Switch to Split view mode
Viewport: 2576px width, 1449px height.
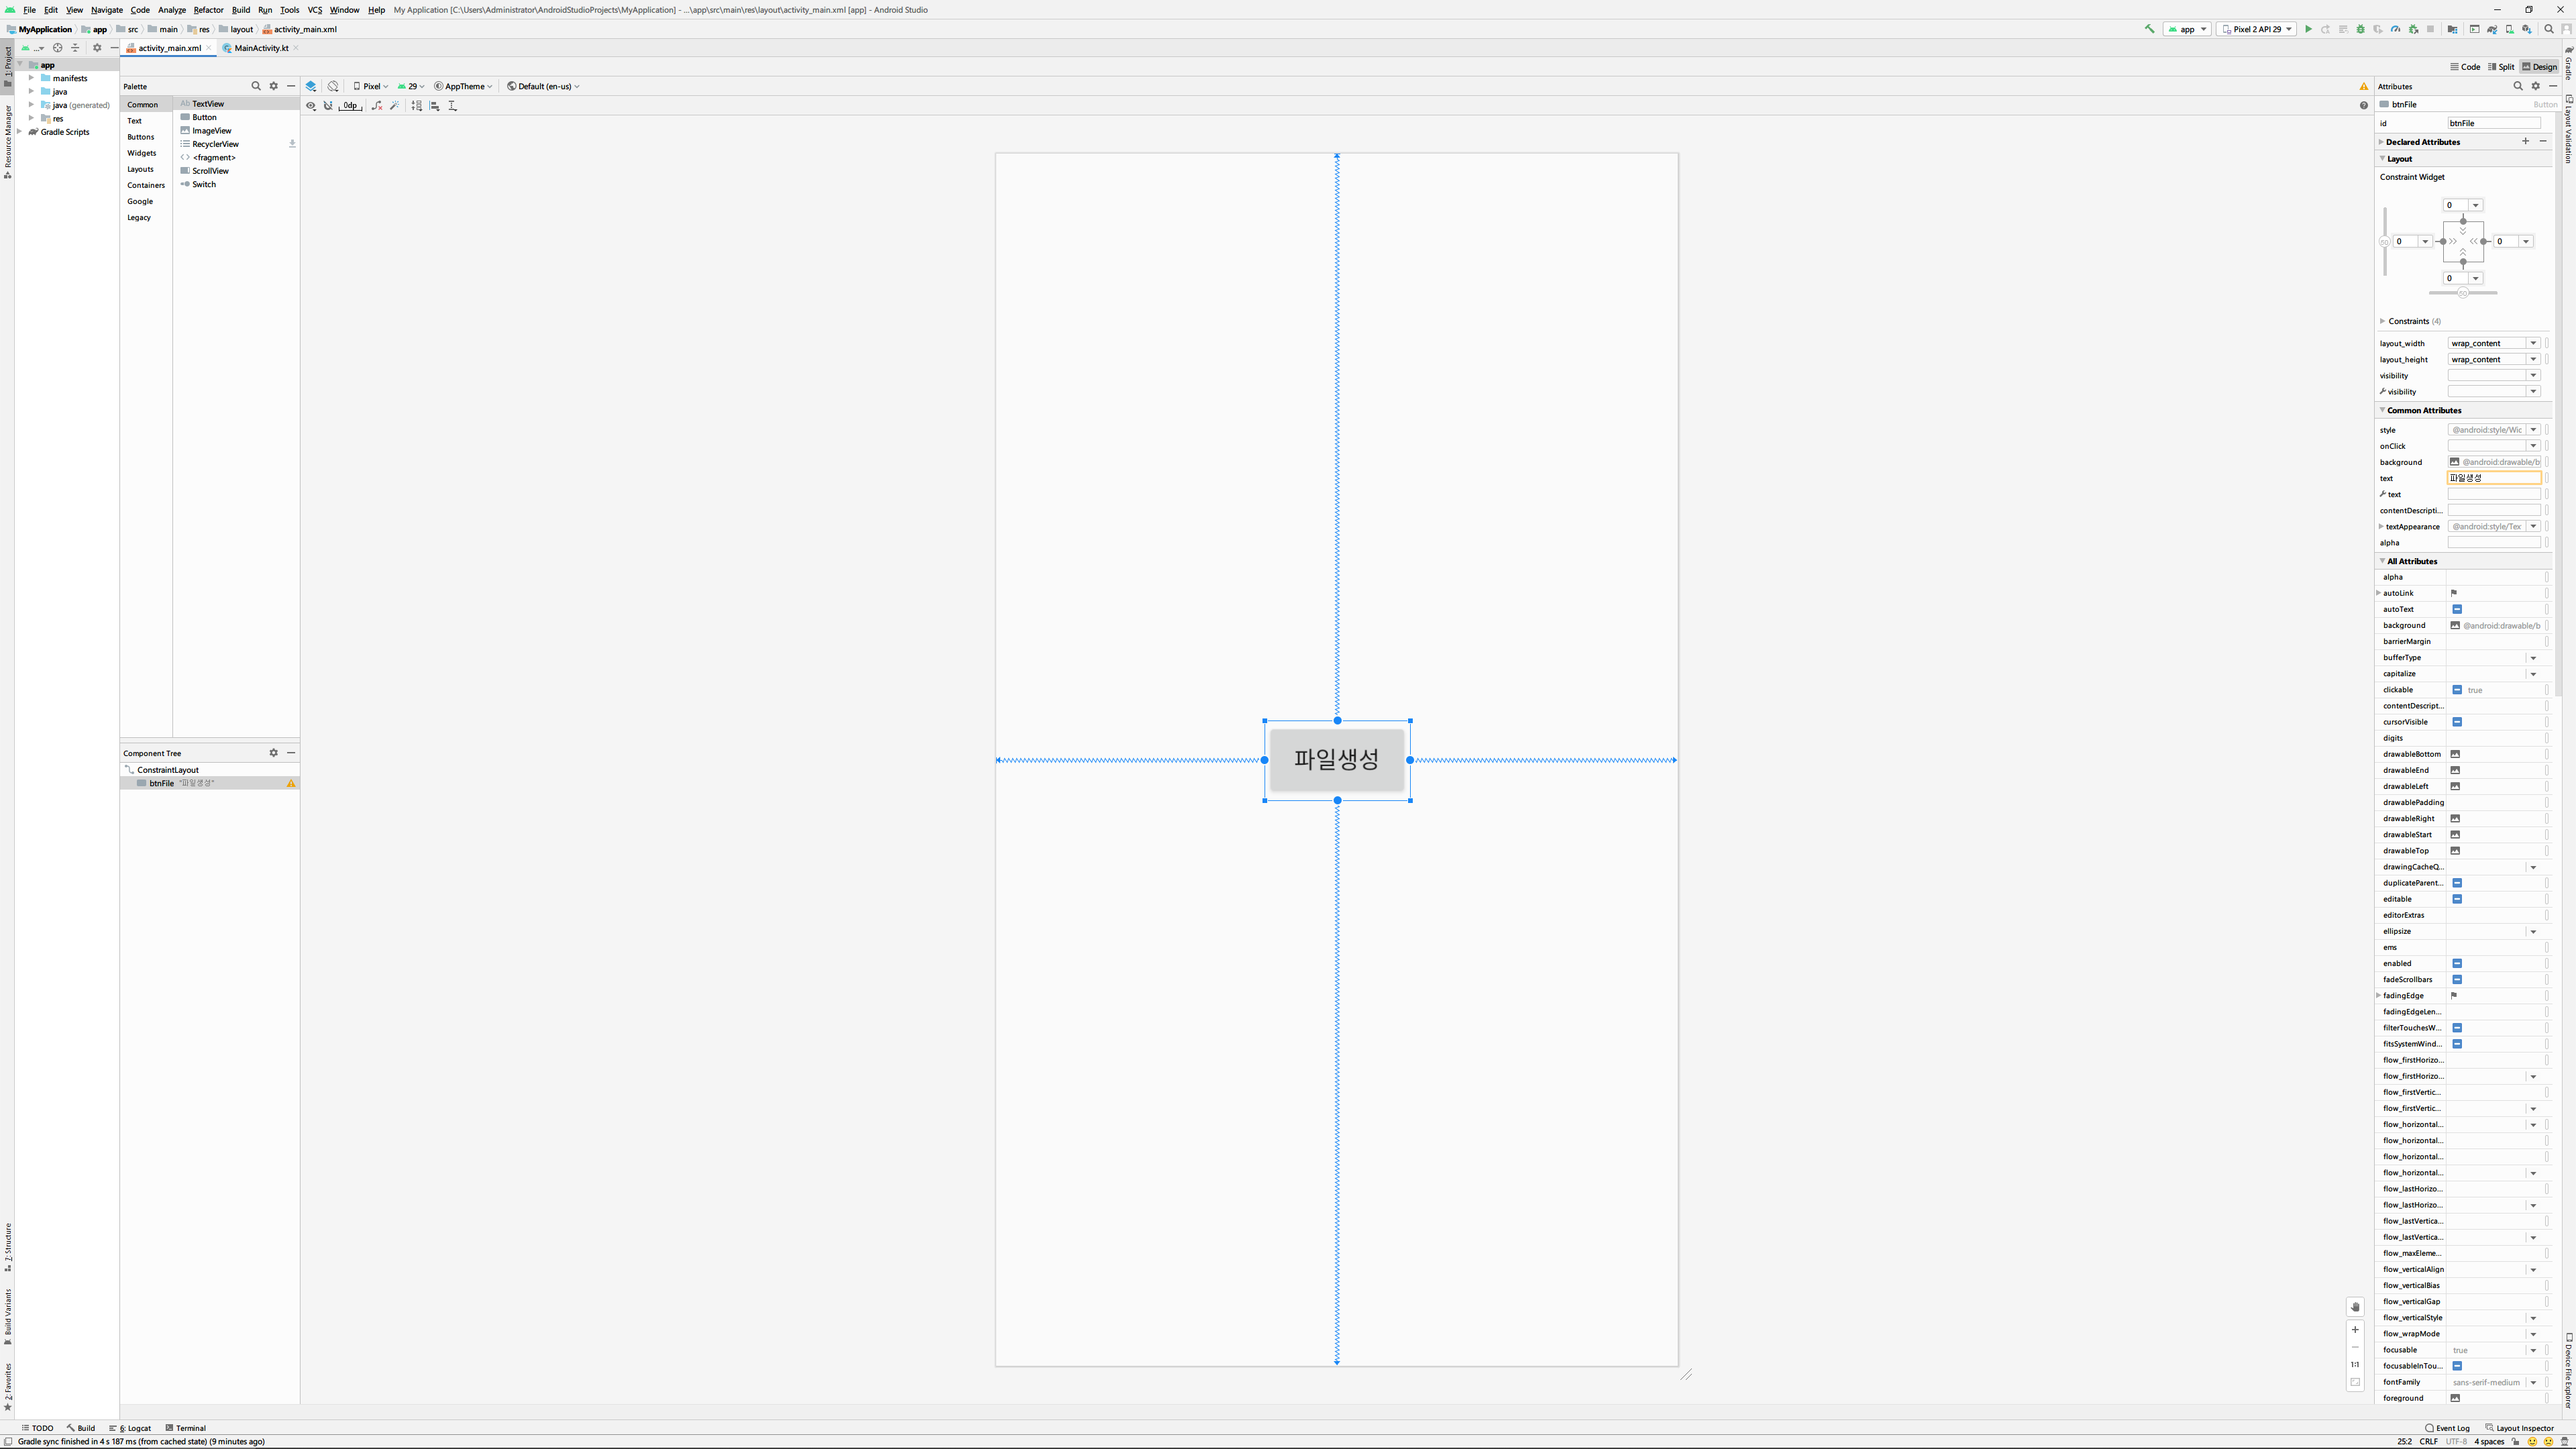(2500, 67)
